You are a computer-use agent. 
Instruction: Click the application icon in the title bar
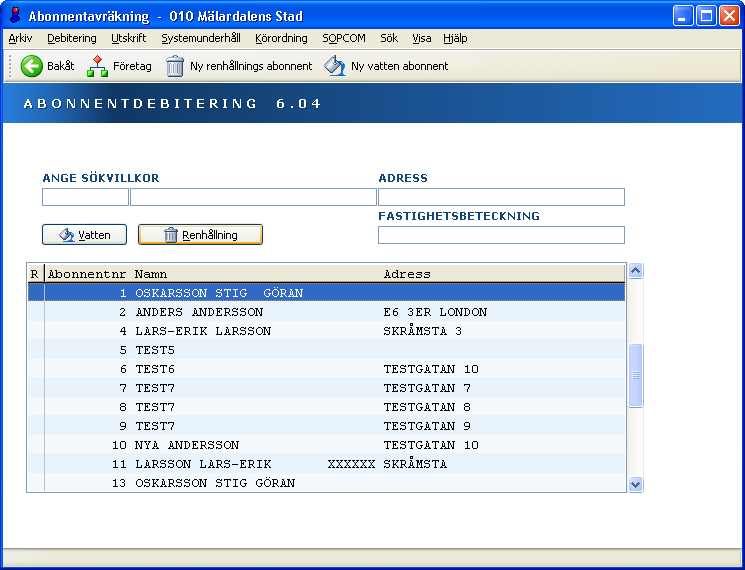[16, 16]
